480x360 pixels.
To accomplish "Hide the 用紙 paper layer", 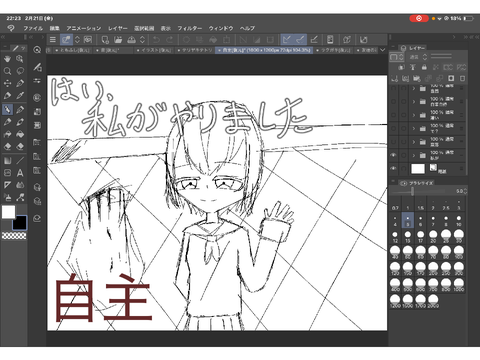I will [393, 168].
